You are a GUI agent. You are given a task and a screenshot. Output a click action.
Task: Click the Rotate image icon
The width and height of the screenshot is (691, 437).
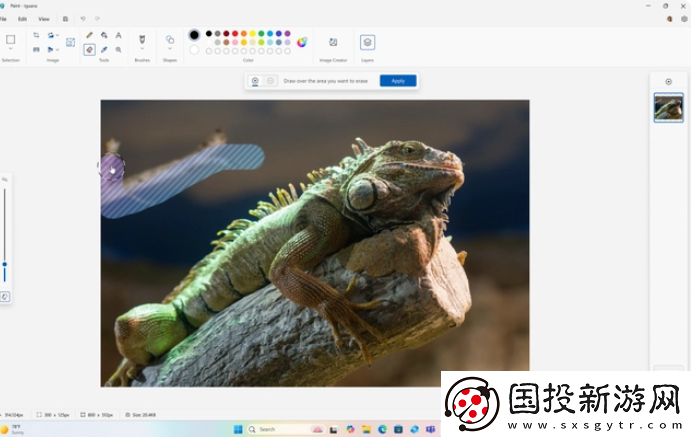point(50,35)
